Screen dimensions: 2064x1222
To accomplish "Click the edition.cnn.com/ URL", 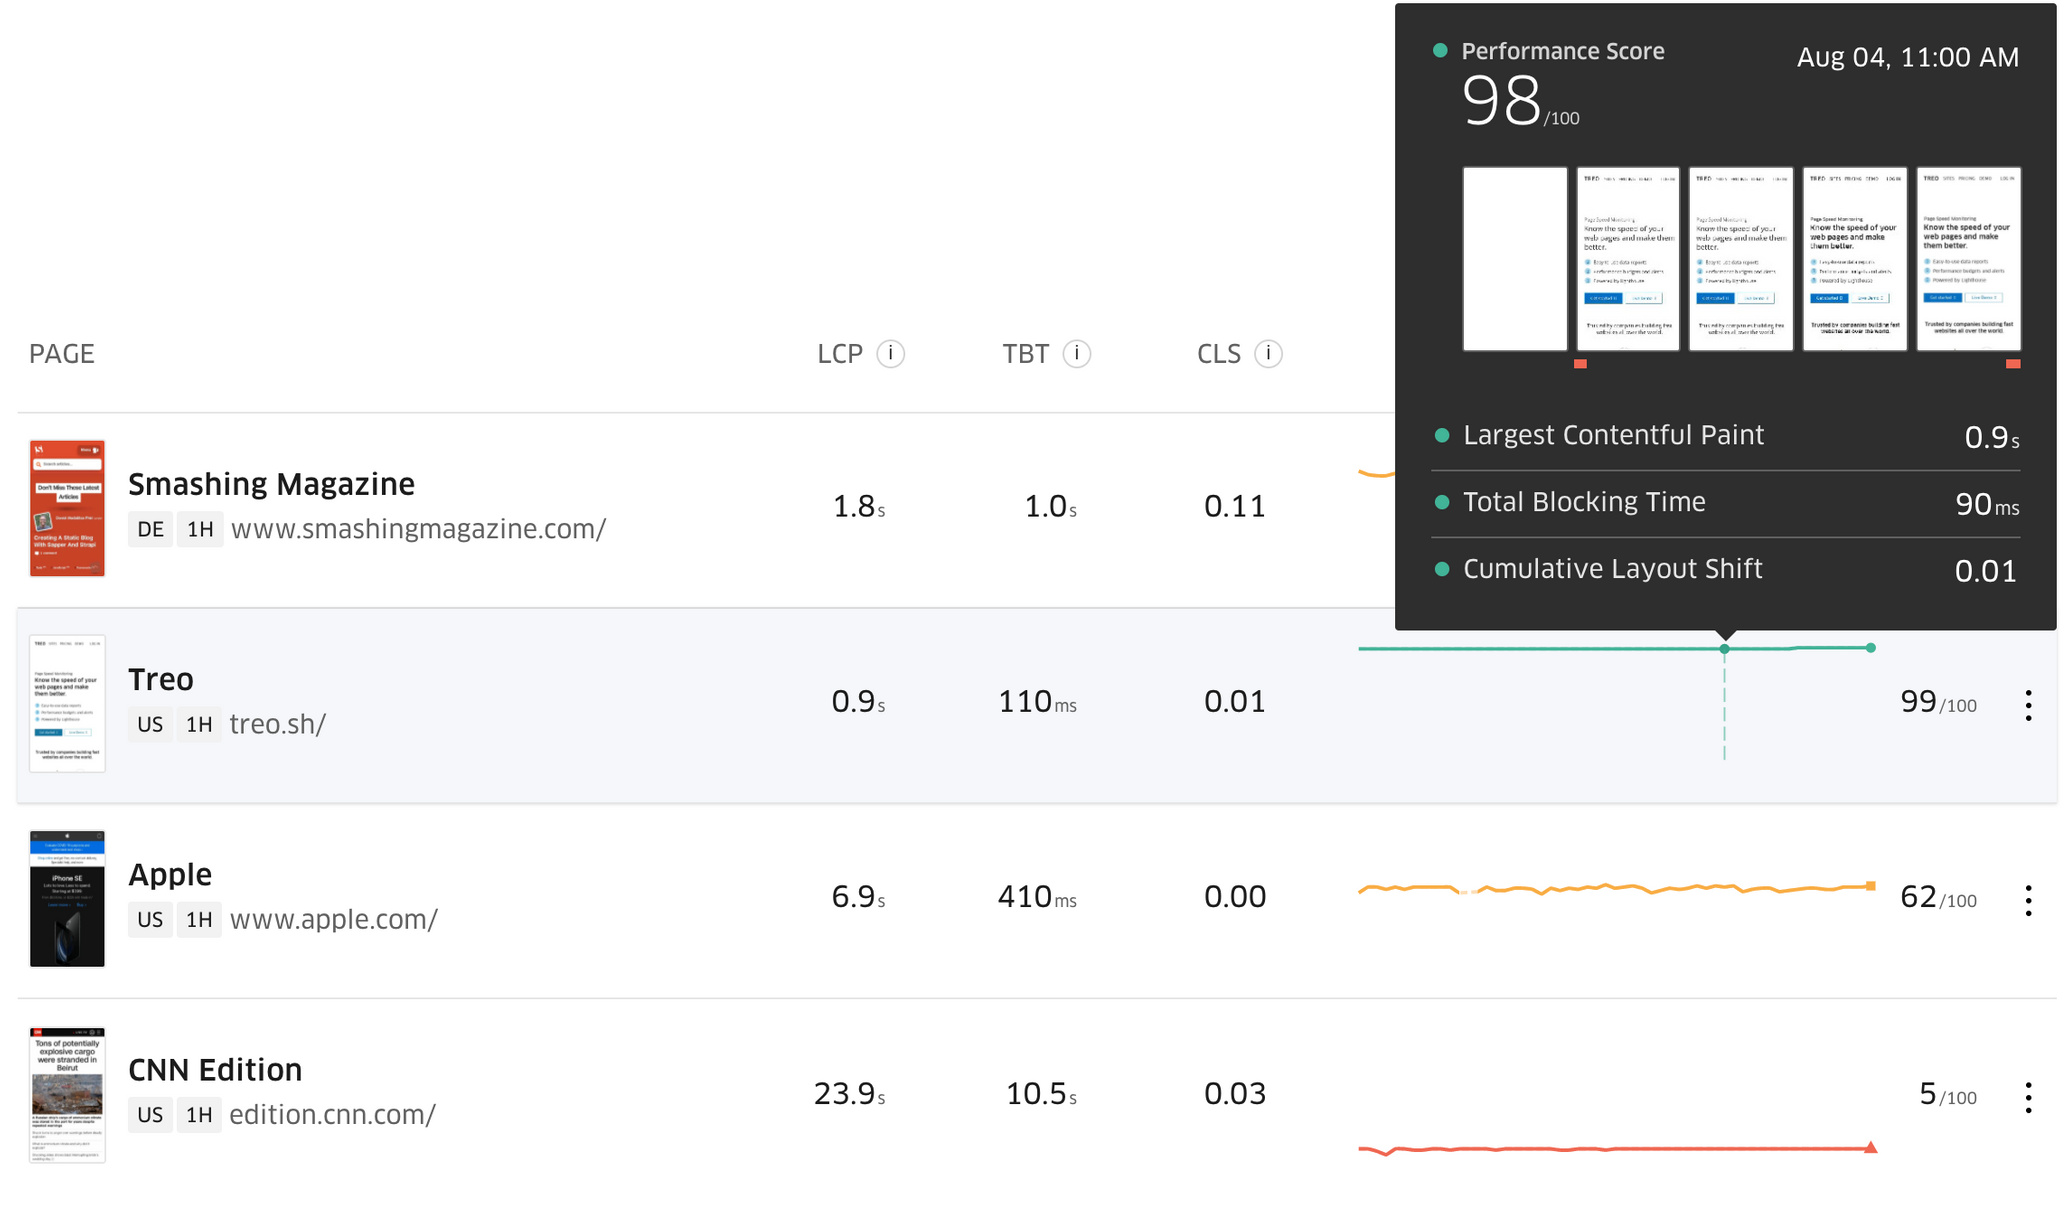I will 332,1114.
